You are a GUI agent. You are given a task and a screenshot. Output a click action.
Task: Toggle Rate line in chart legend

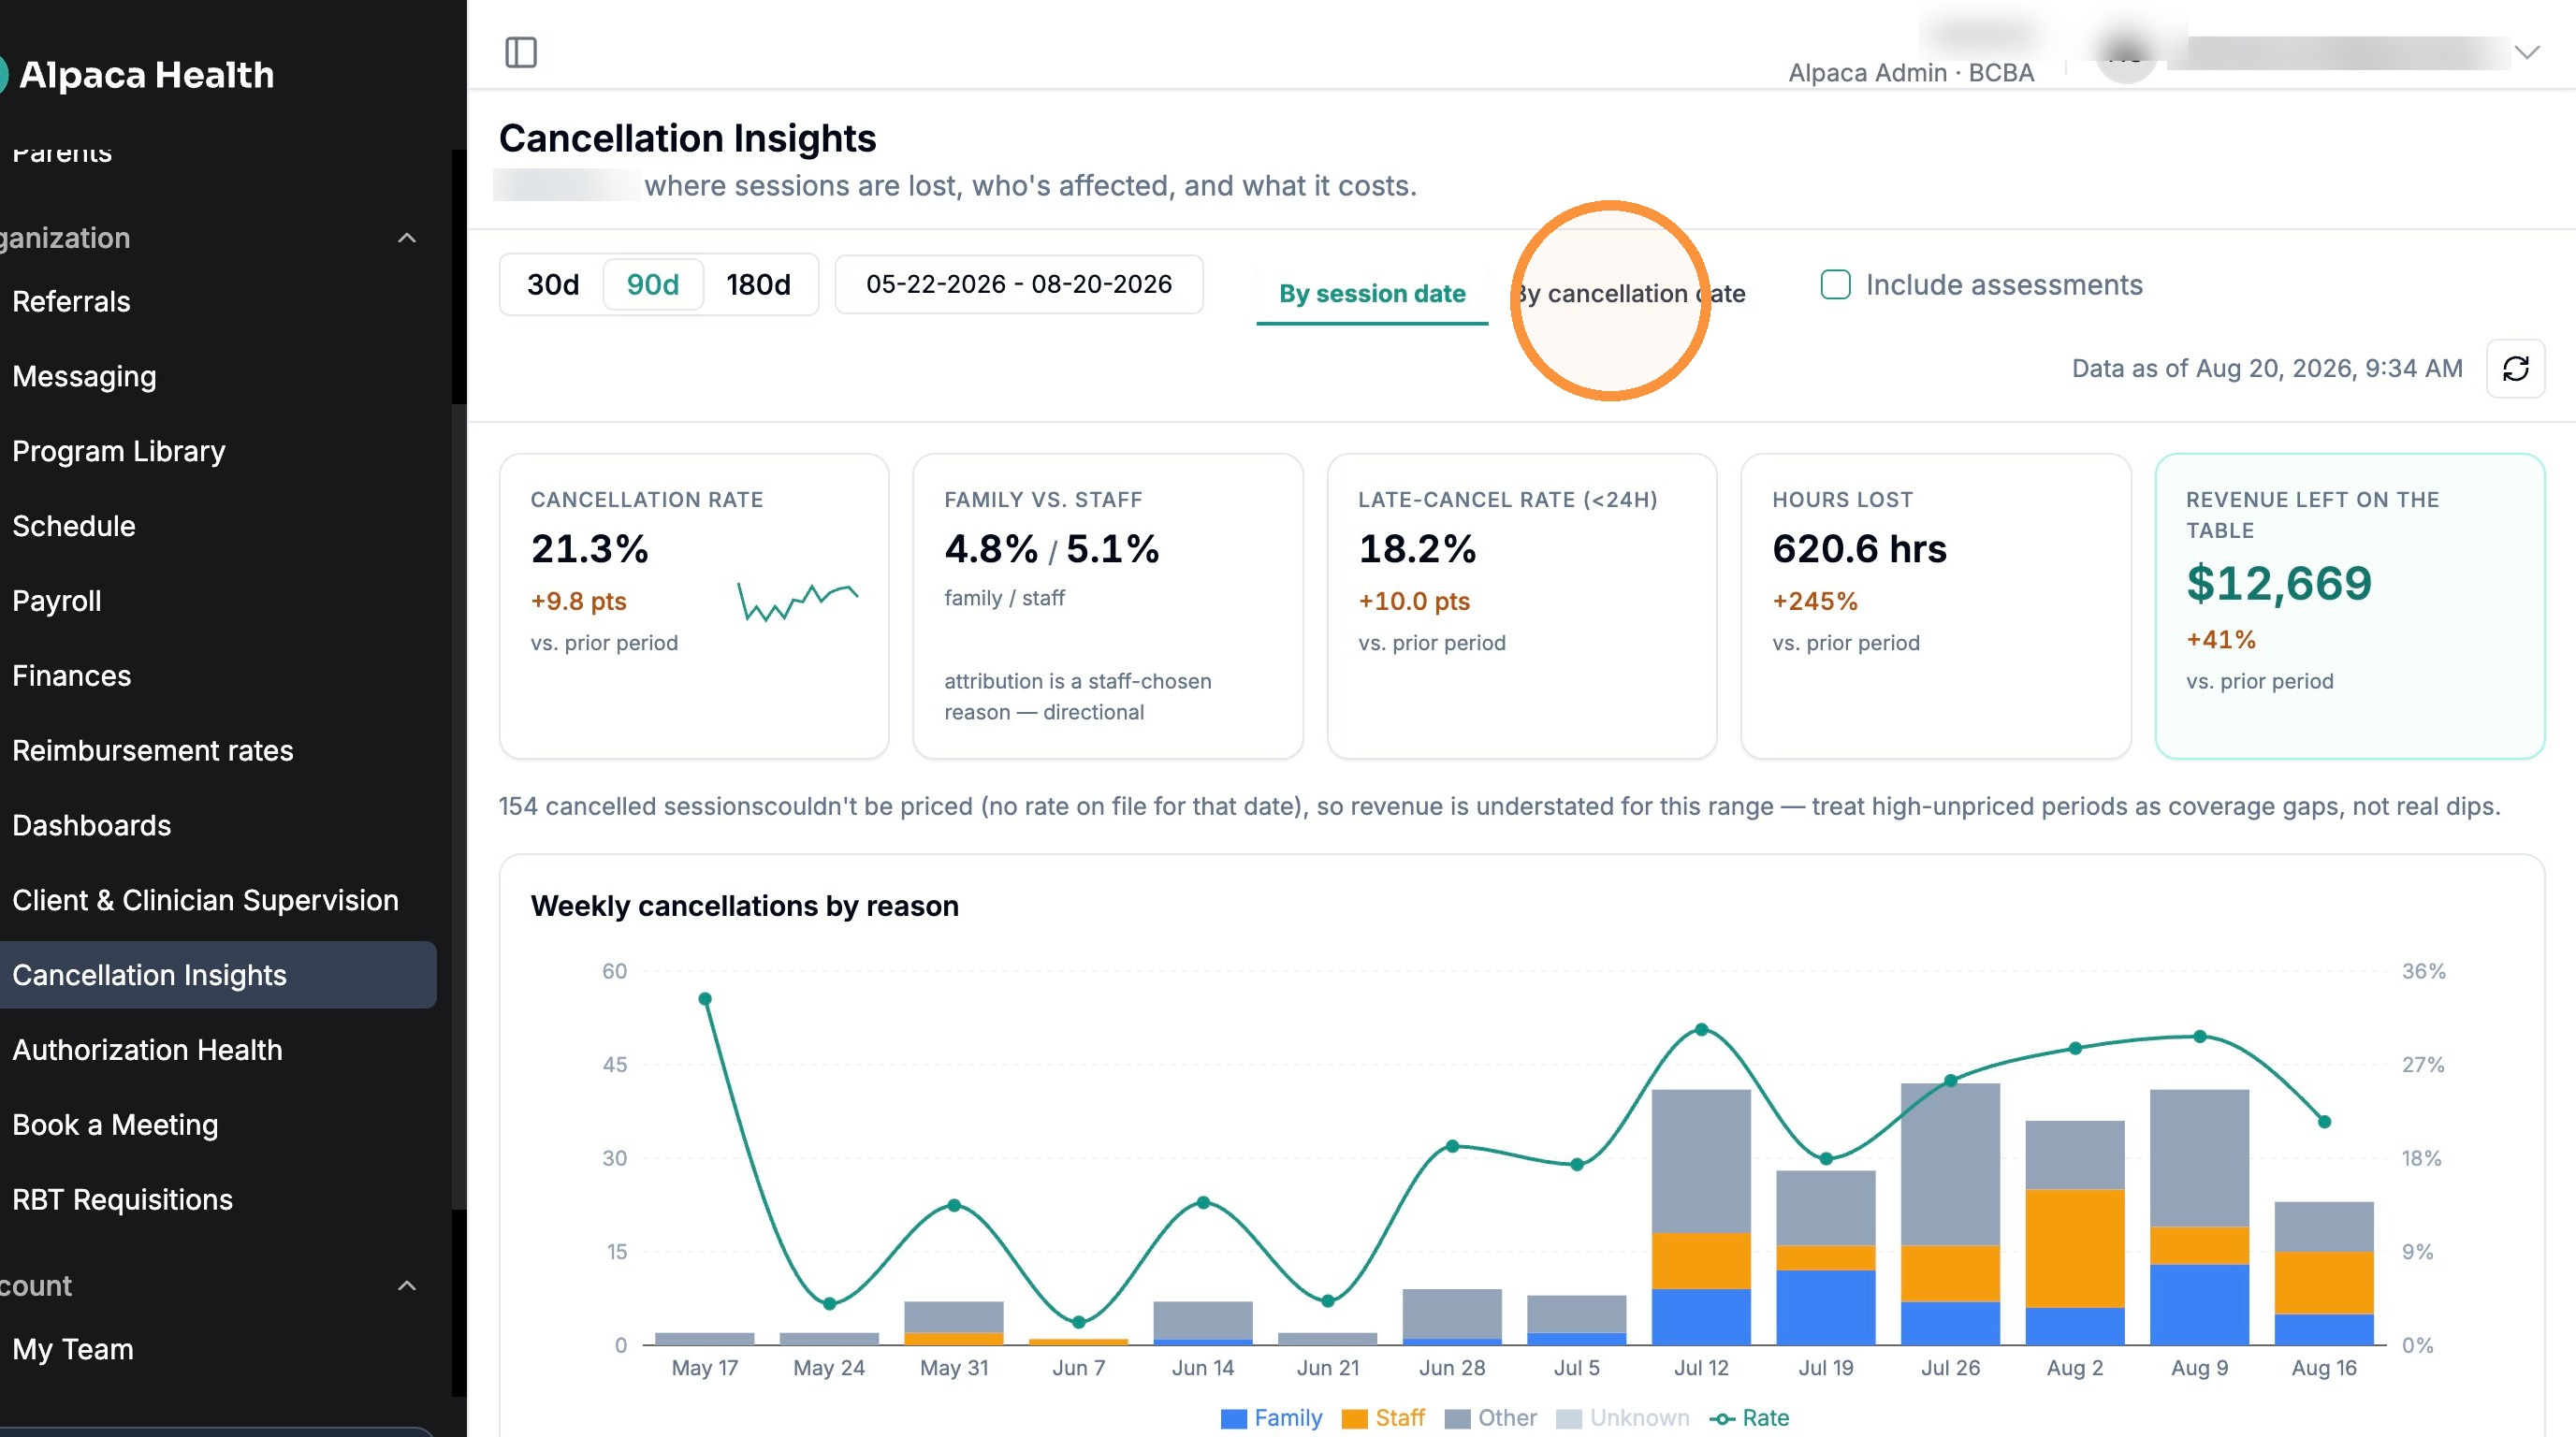(x=1750, y=1419)
